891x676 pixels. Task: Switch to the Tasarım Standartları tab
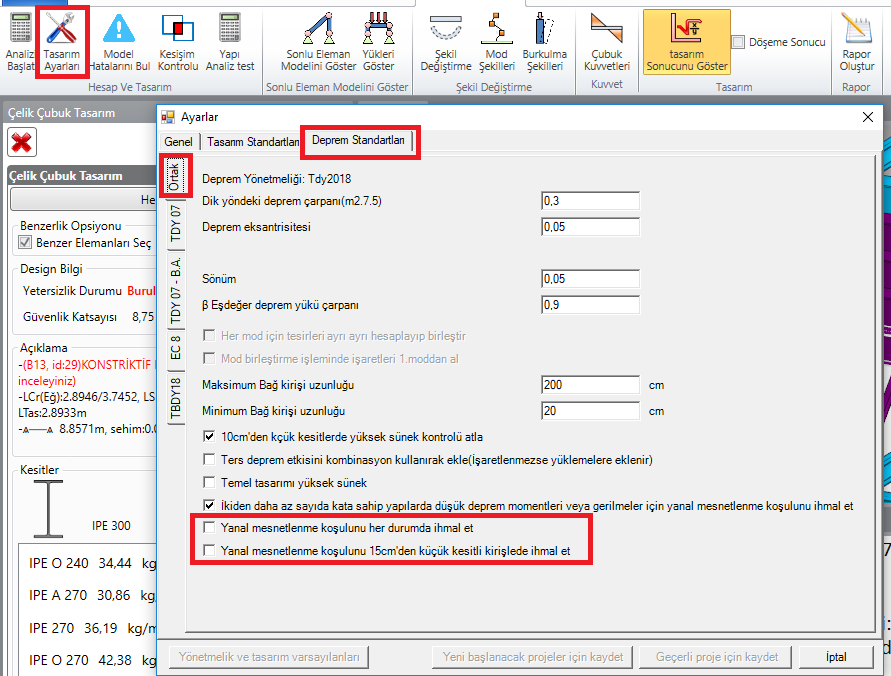tap(253, 142)
